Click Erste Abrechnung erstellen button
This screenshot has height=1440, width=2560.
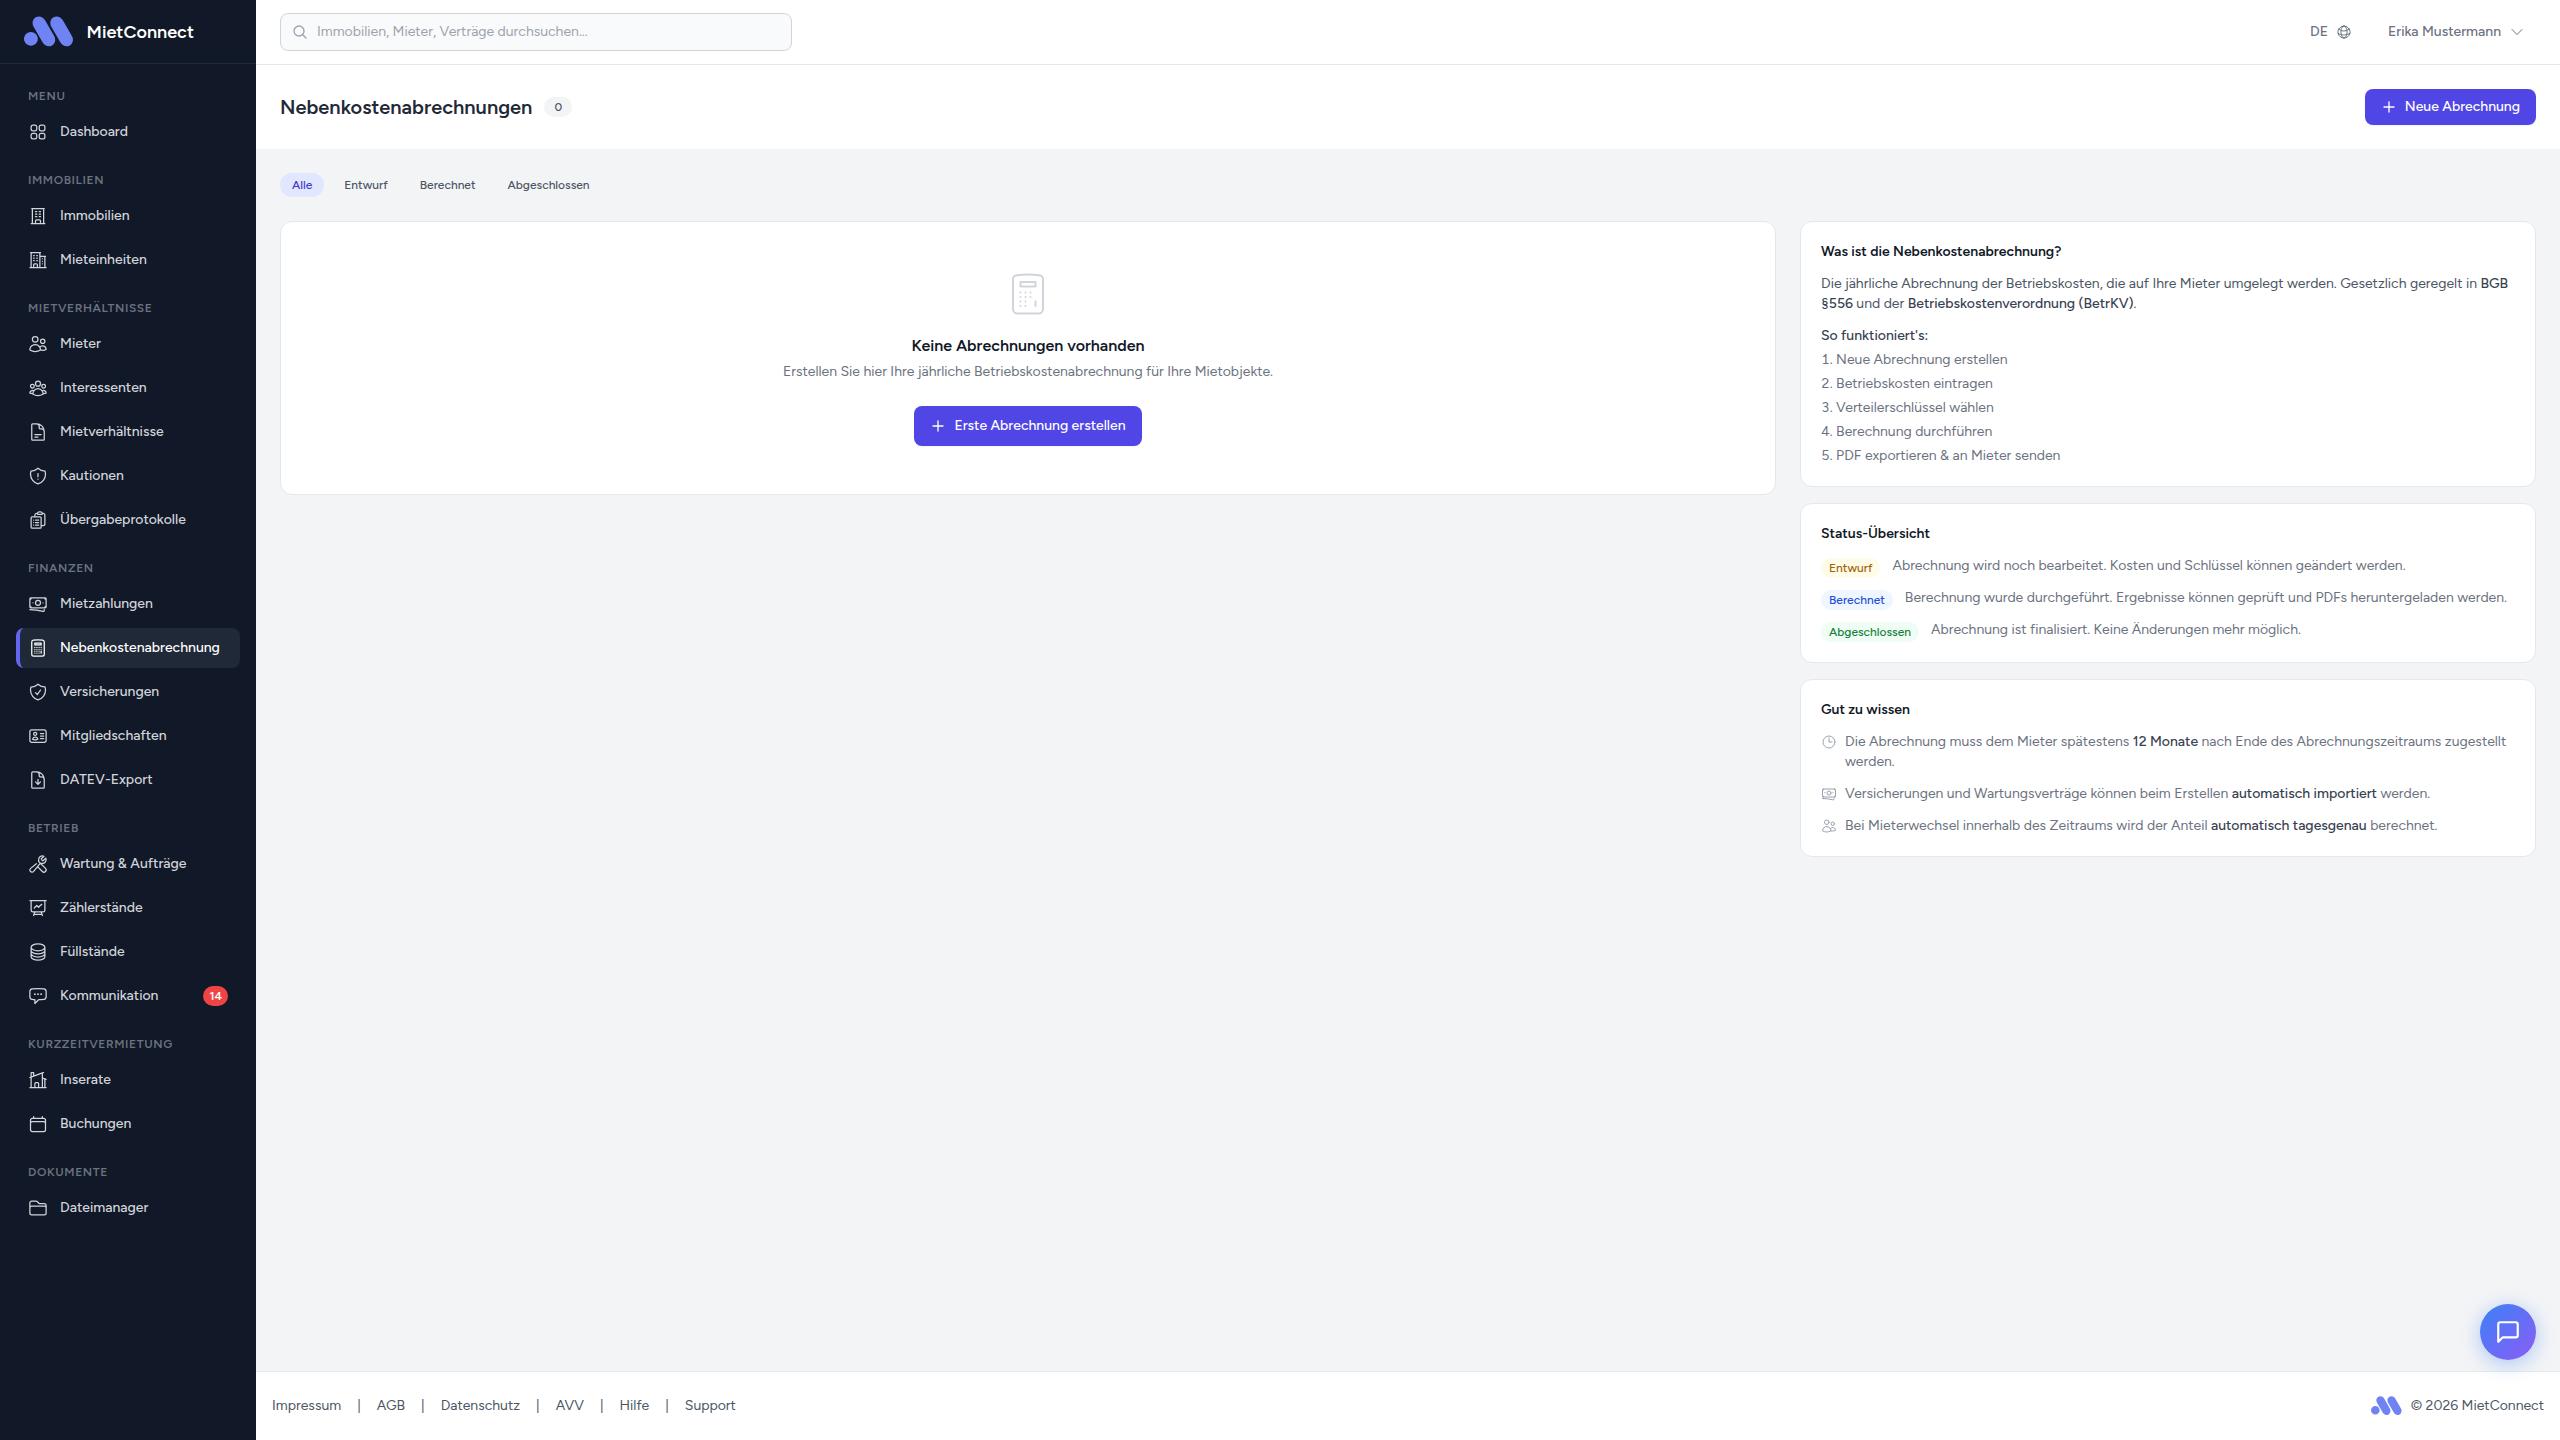[x=1027, y=426]
